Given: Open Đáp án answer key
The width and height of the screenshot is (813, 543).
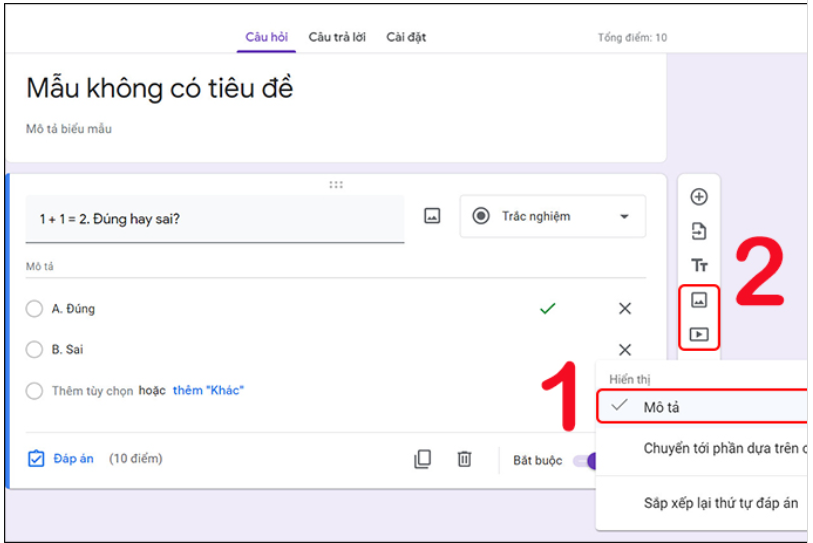Looking at the screenshot, I should coord(61,459).
